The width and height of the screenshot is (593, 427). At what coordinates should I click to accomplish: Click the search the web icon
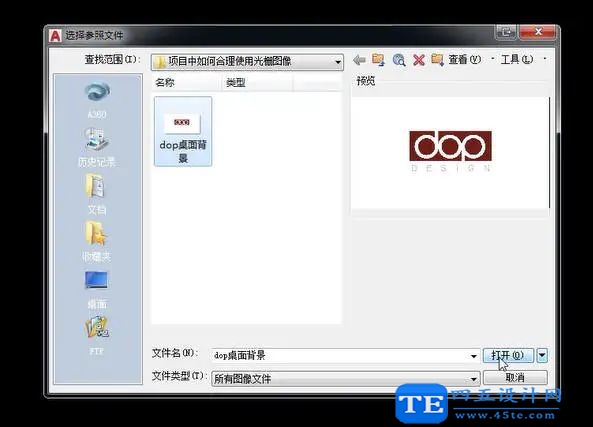tap(399, 60)
